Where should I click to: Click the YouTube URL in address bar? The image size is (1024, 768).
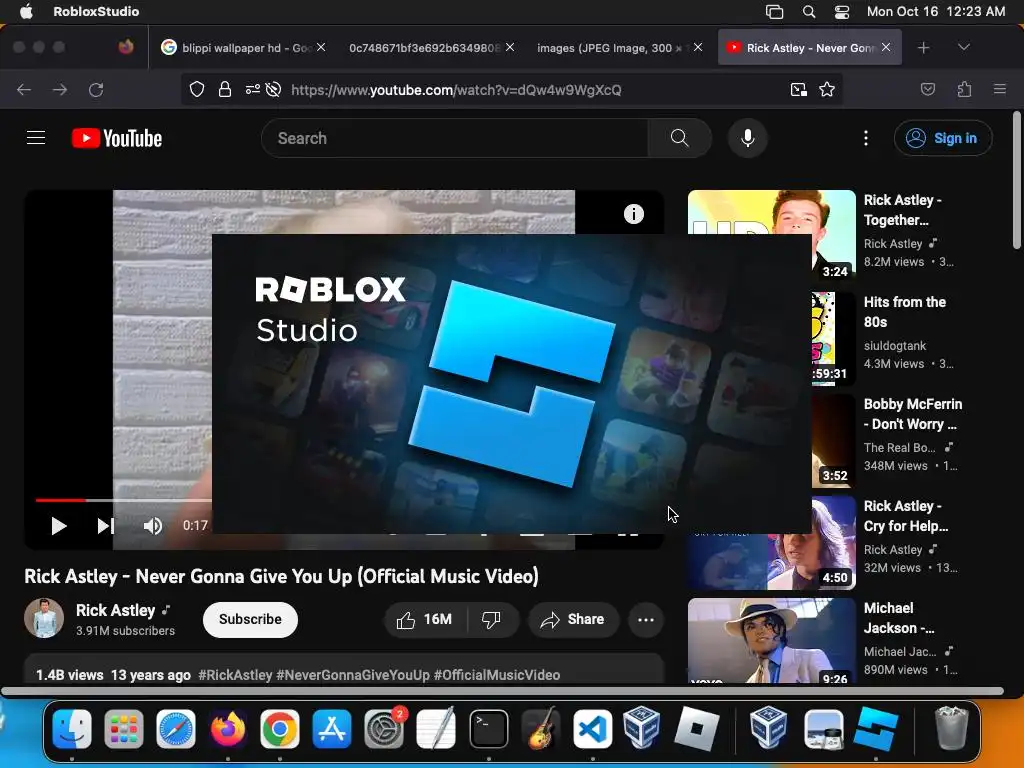tap(456, 90)
